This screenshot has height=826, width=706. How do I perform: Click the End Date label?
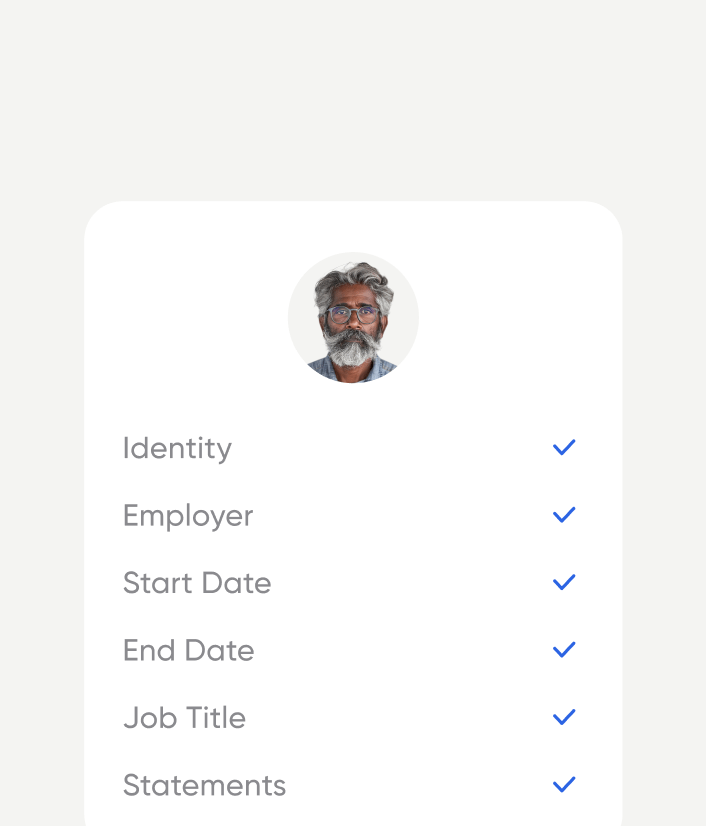coord(188,650)
